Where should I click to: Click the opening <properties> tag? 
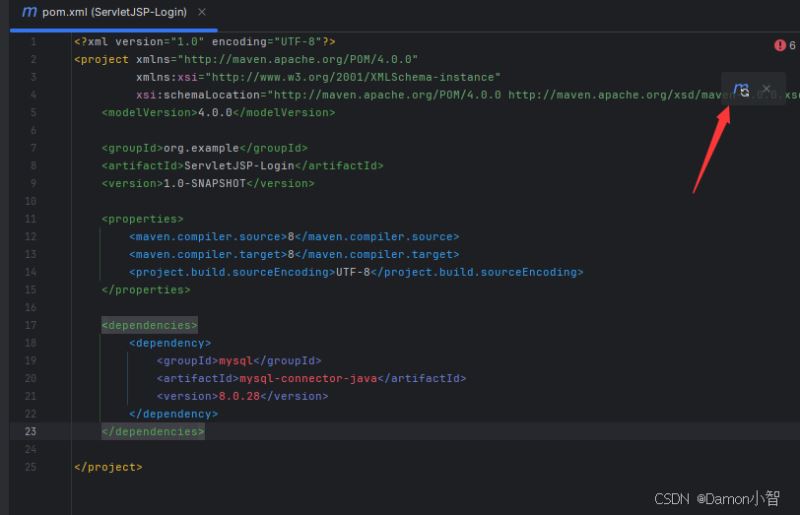(142, 219)
